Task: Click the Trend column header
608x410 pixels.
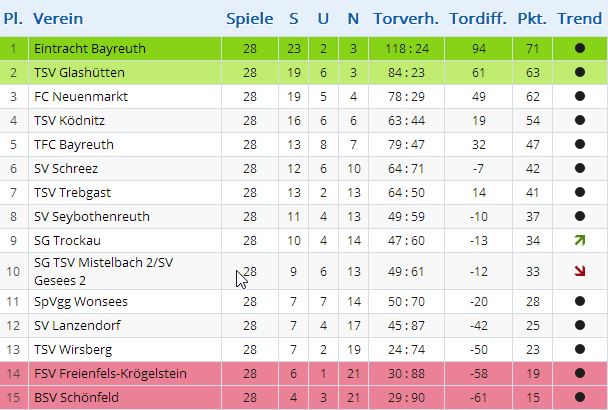Action: [580, 19]
